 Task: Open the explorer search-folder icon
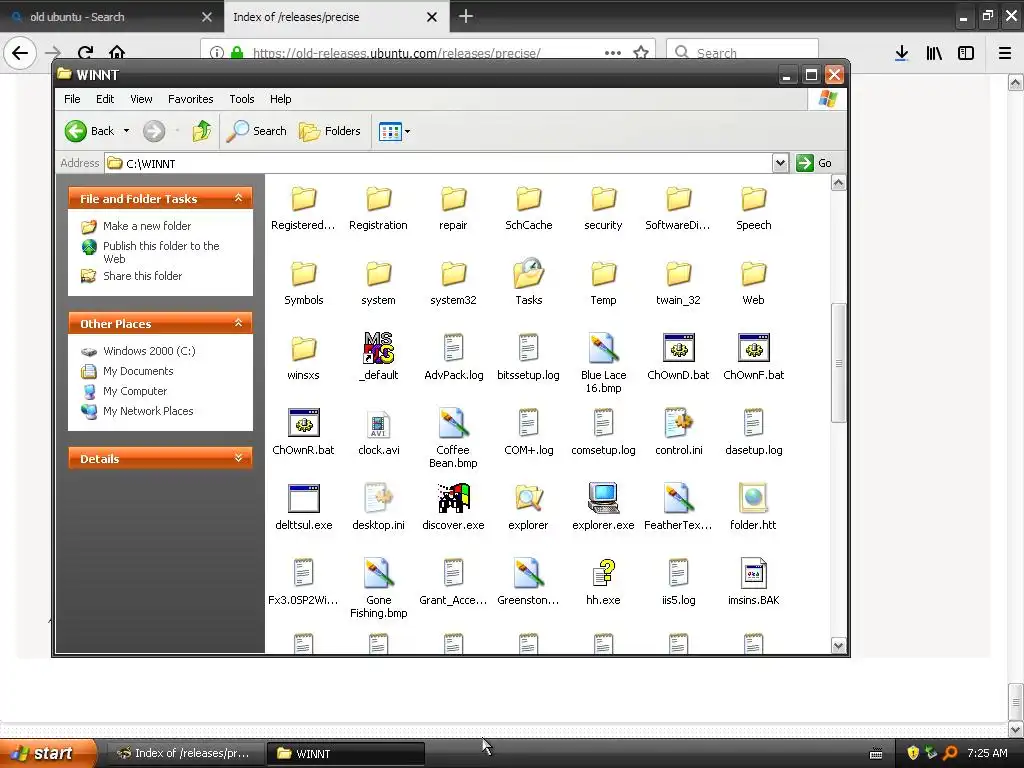(x=528, y=507)
